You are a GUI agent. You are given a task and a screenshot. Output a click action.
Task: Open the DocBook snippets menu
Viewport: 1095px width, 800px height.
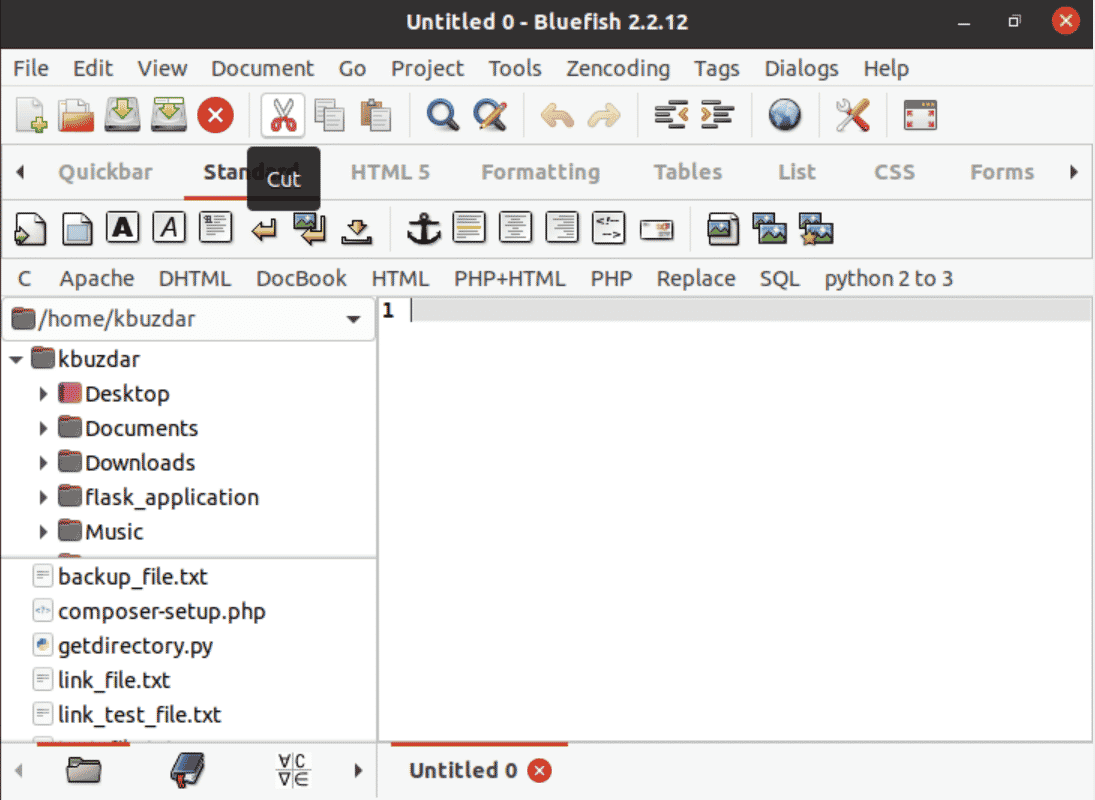pos(301,279)
